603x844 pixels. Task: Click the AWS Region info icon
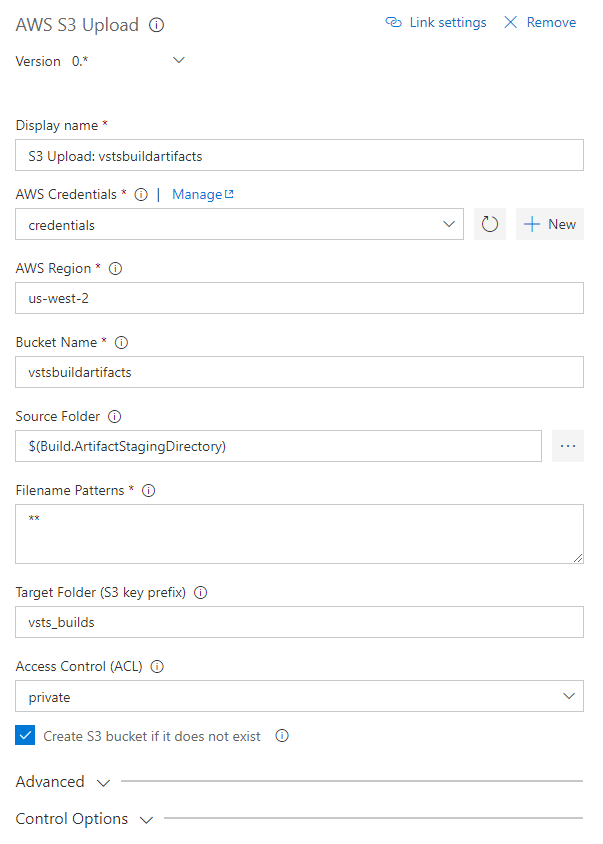pyautogui.click(x=115, y=268)
